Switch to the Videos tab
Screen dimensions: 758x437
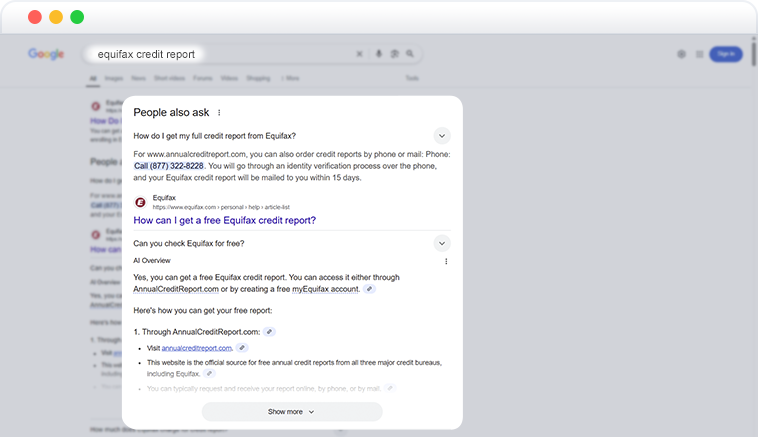229,78
